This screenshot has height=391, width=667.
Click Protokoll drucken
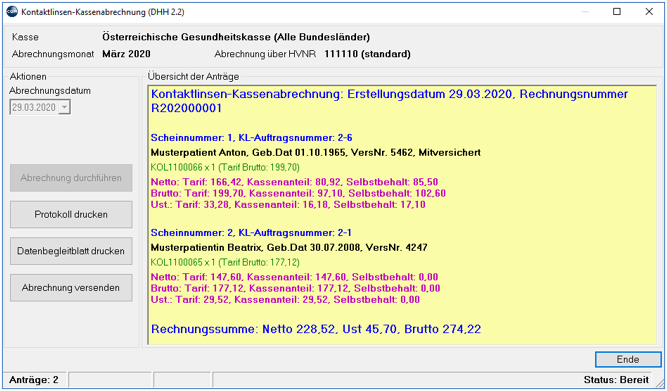point(71,214)
